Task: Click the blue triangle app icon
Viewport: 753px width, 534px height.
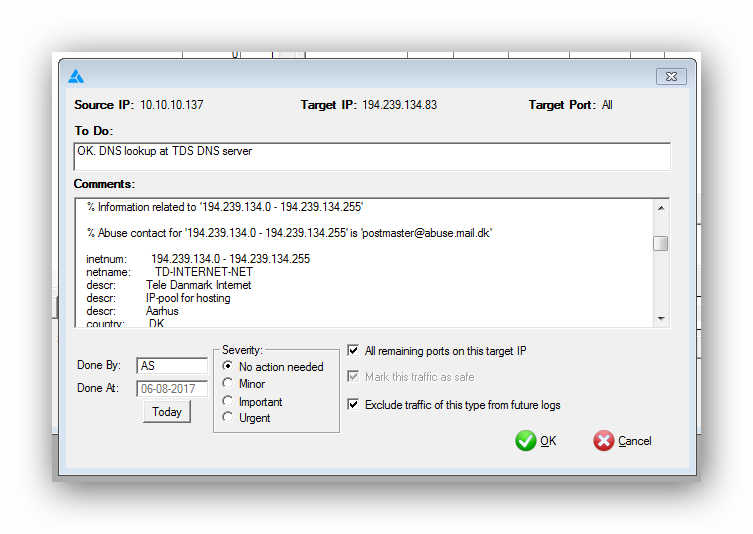Action: tap(76, 76)
